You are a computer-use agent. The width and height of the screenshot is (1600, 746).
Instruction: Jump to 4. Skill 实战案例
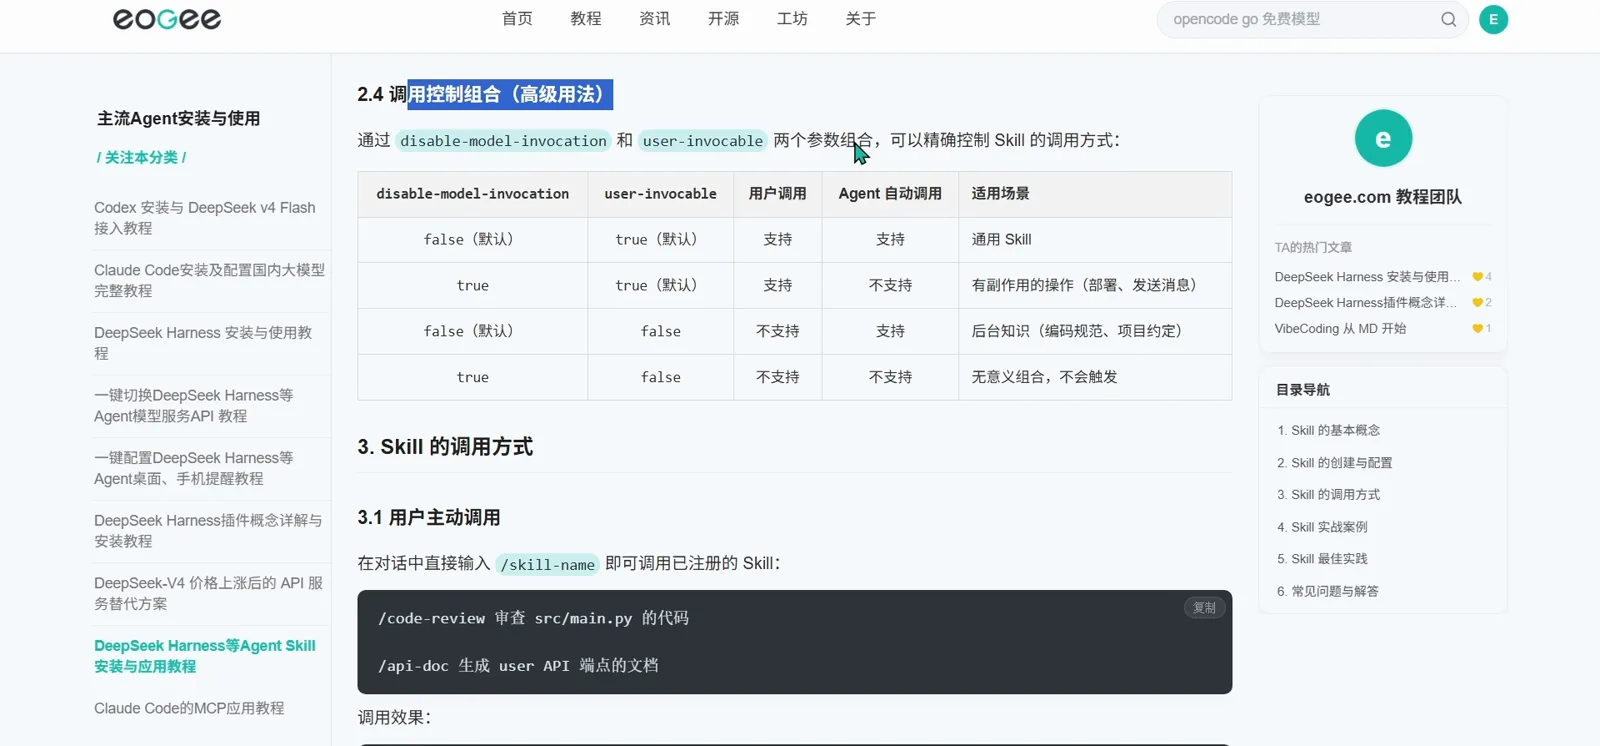pyautogui.click(x=1322, y=527)
